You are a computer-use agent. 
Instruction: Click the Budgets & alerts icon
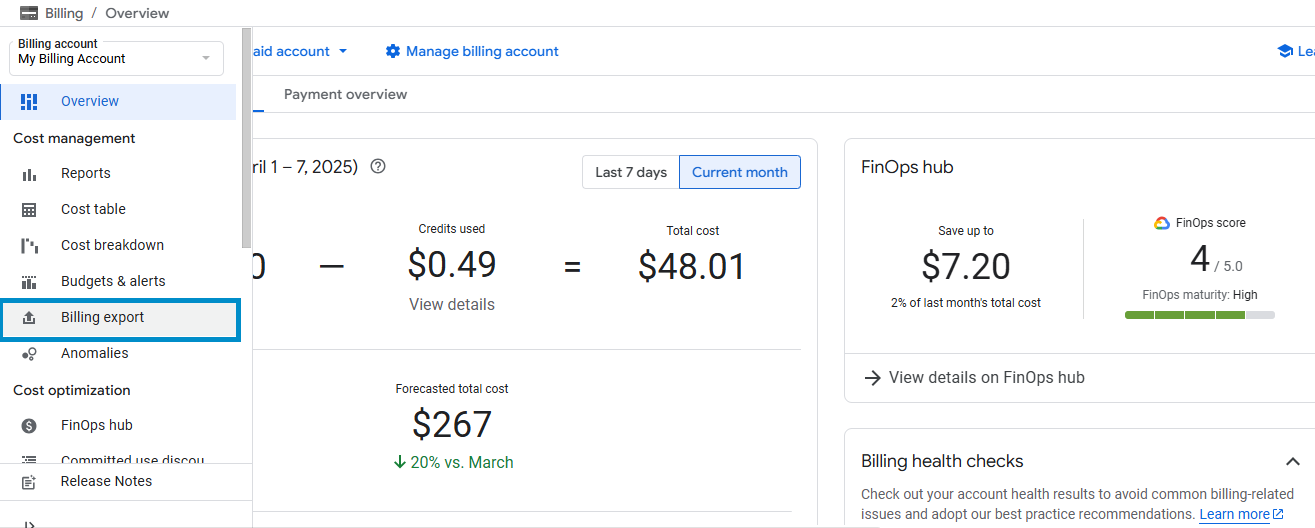tap(29, 282)
